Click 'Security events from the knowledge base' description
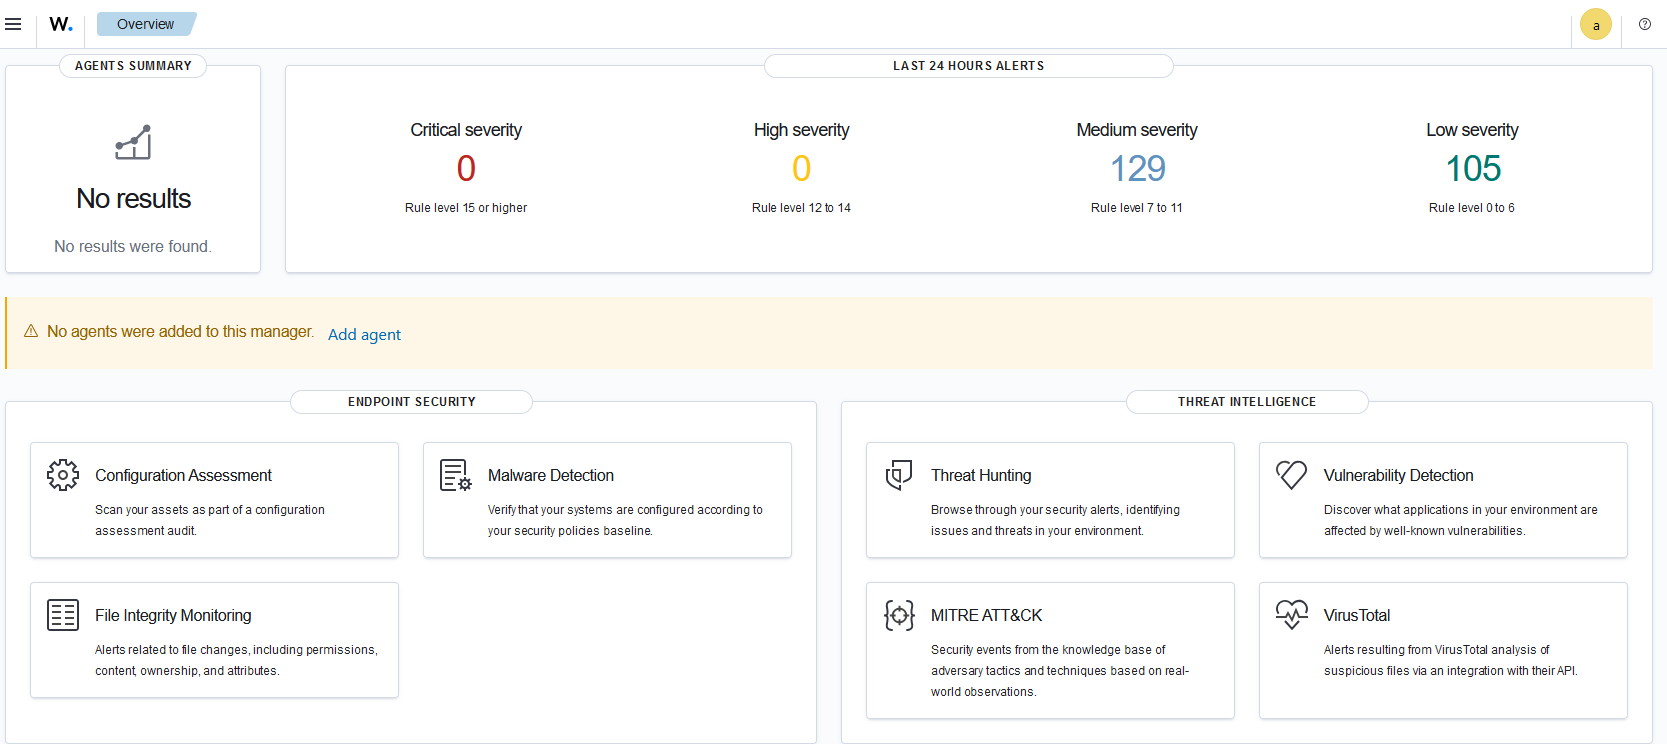 click(x=1060, y=670)
